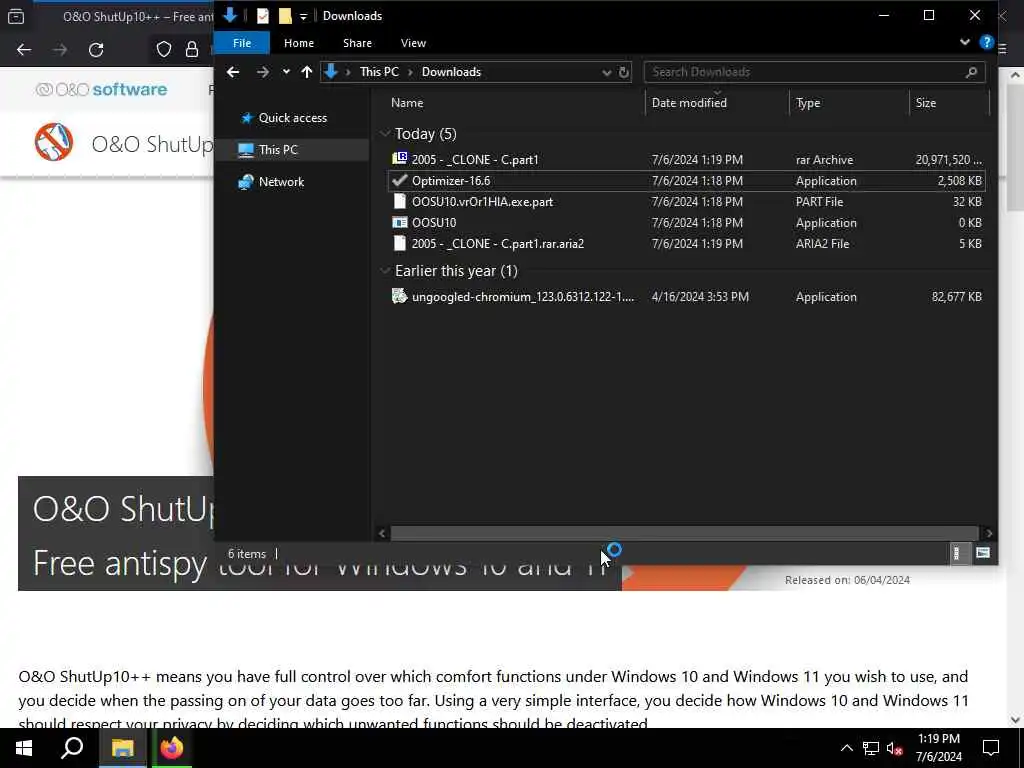Select 2005 - _CLONE - C.part1.rar.aria2 file

coord(686,244)
